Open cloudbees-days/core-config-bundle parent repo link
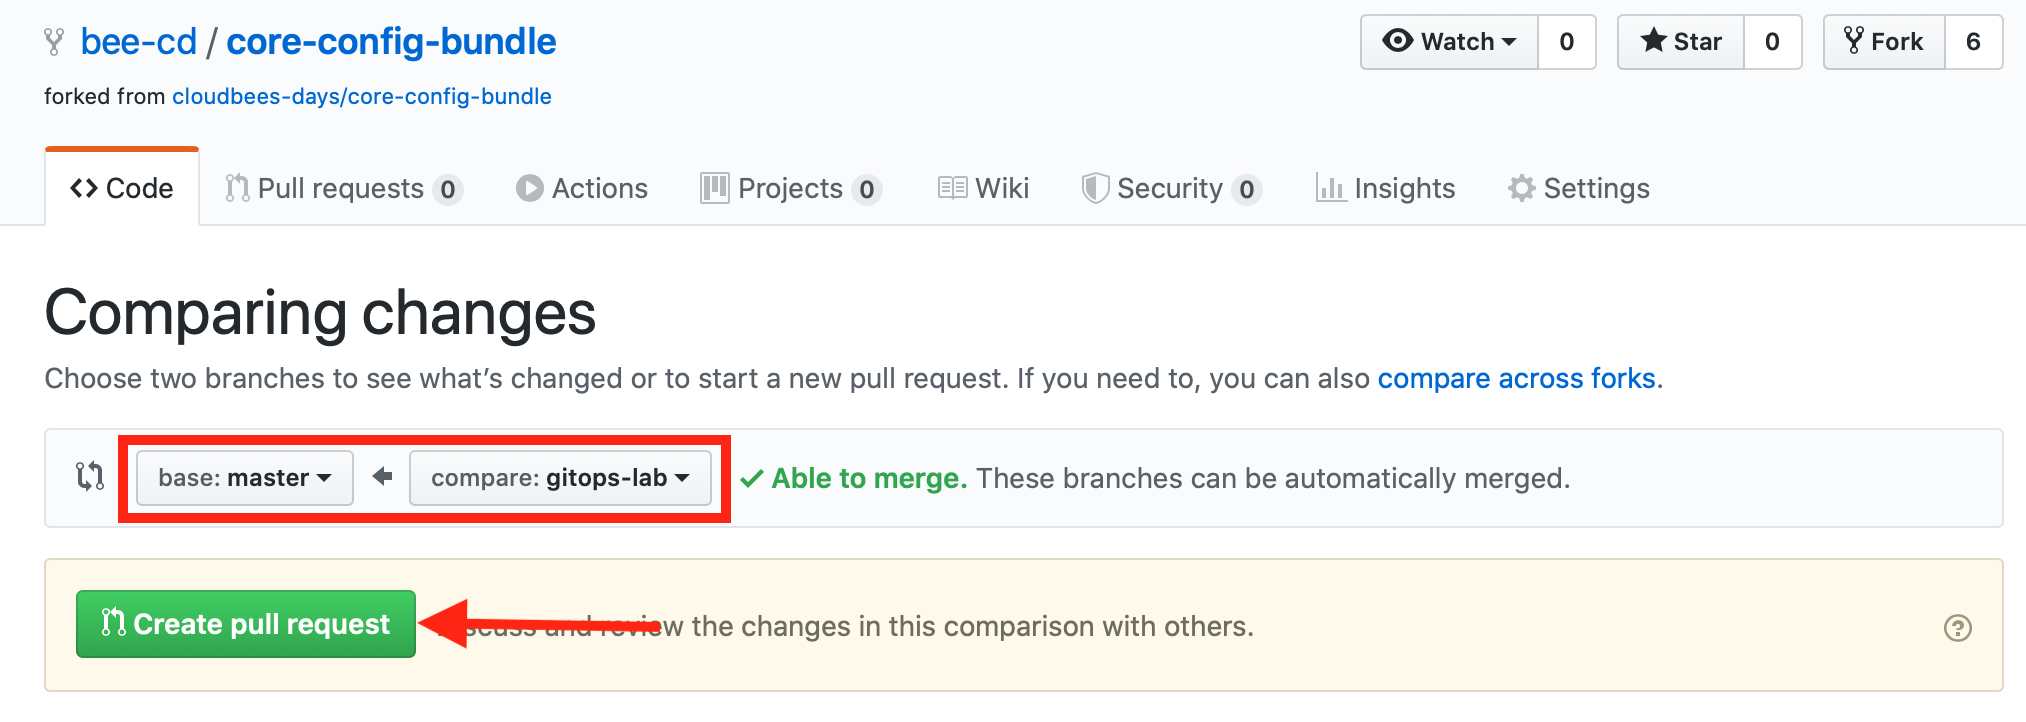2026x722 pixels. (x=362, y=97)
